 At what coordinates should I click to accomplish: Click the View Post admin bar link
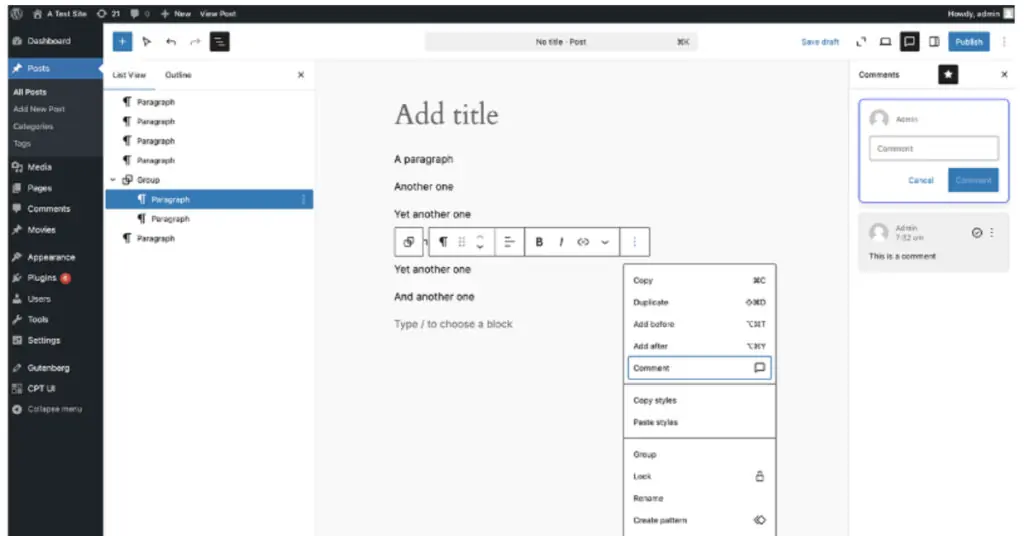pos(217,14)
